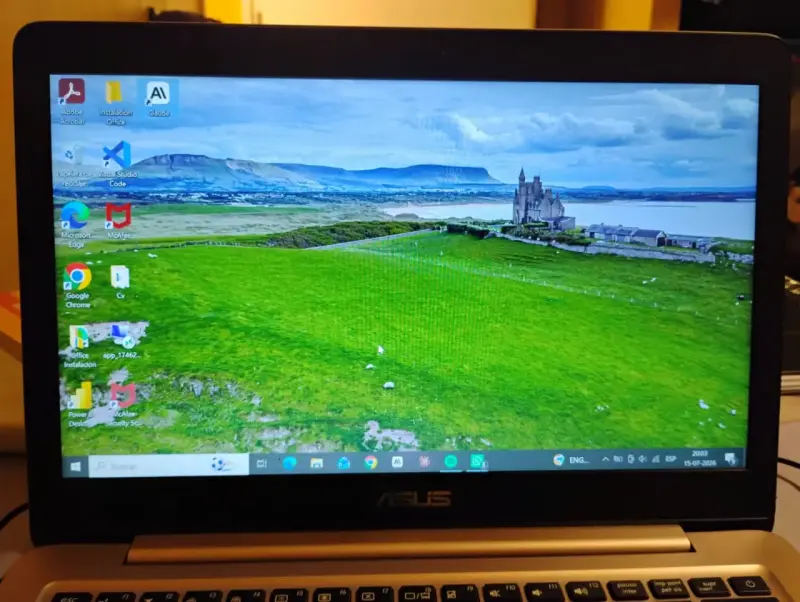Screen dimensions: 800x602
Task: Click the colorful tray icon beside ENG
Action: [x=559, y=460]
